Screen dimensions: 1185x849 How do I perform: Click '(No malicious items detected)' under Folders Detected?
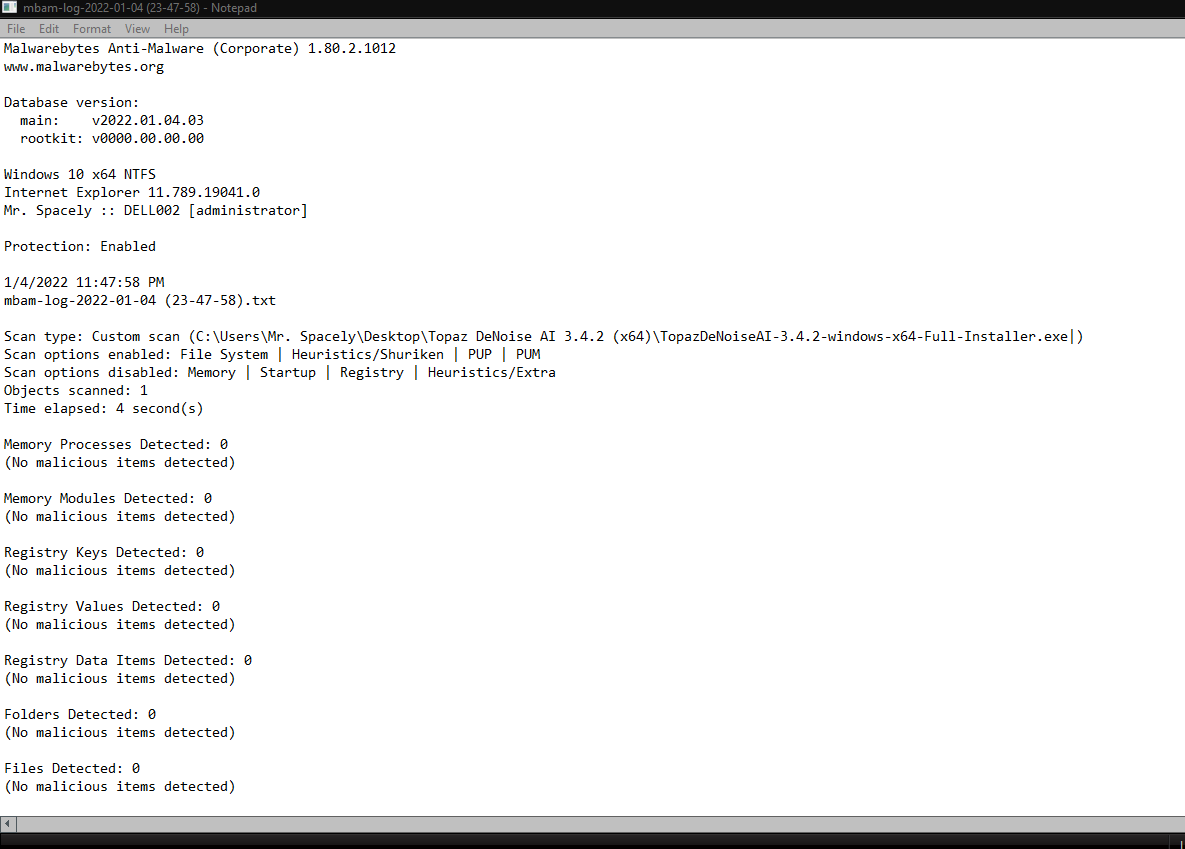(x=120, y=733)
